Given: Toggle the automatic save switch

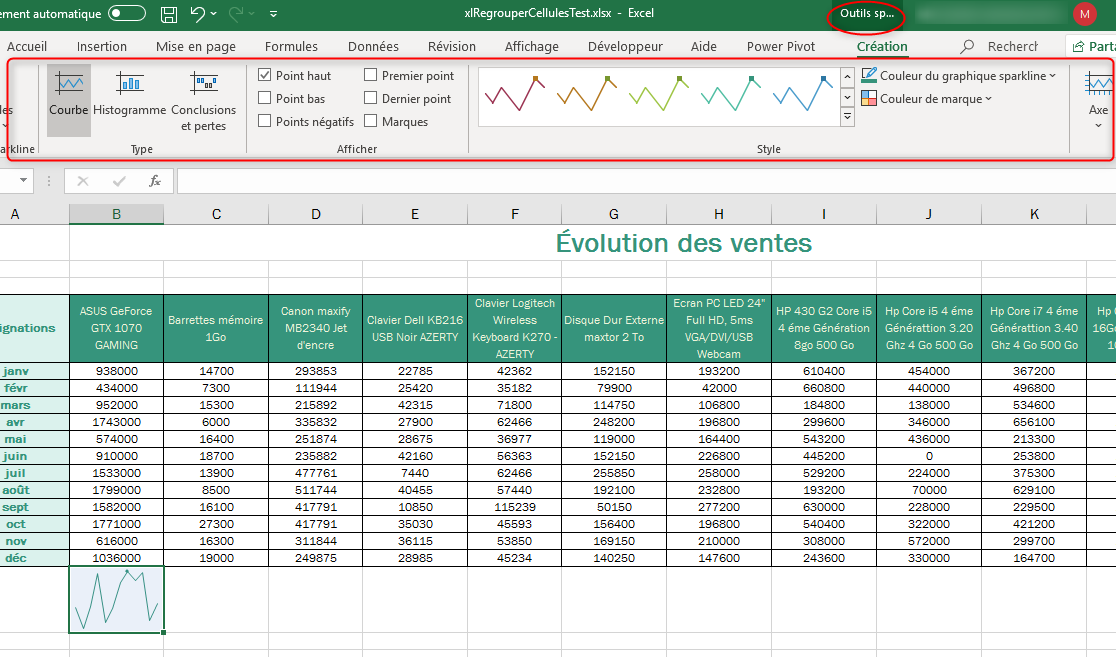Looking at the screenshot, I should coord(127,14).
